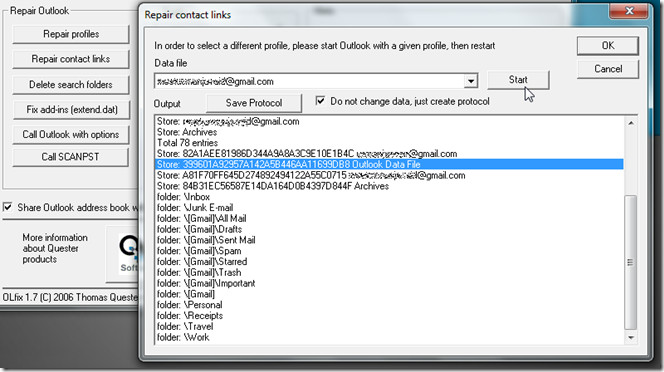
Task: Select Repair contact links button
Action: click(71, 59)
